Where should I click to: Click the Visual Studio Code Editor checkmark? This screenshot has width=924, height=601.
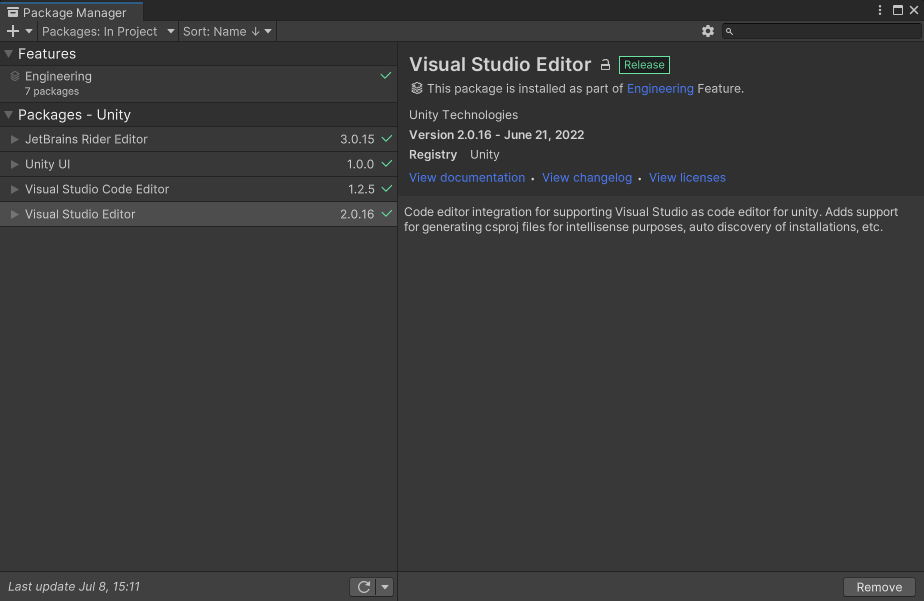(x=387, y=189)
